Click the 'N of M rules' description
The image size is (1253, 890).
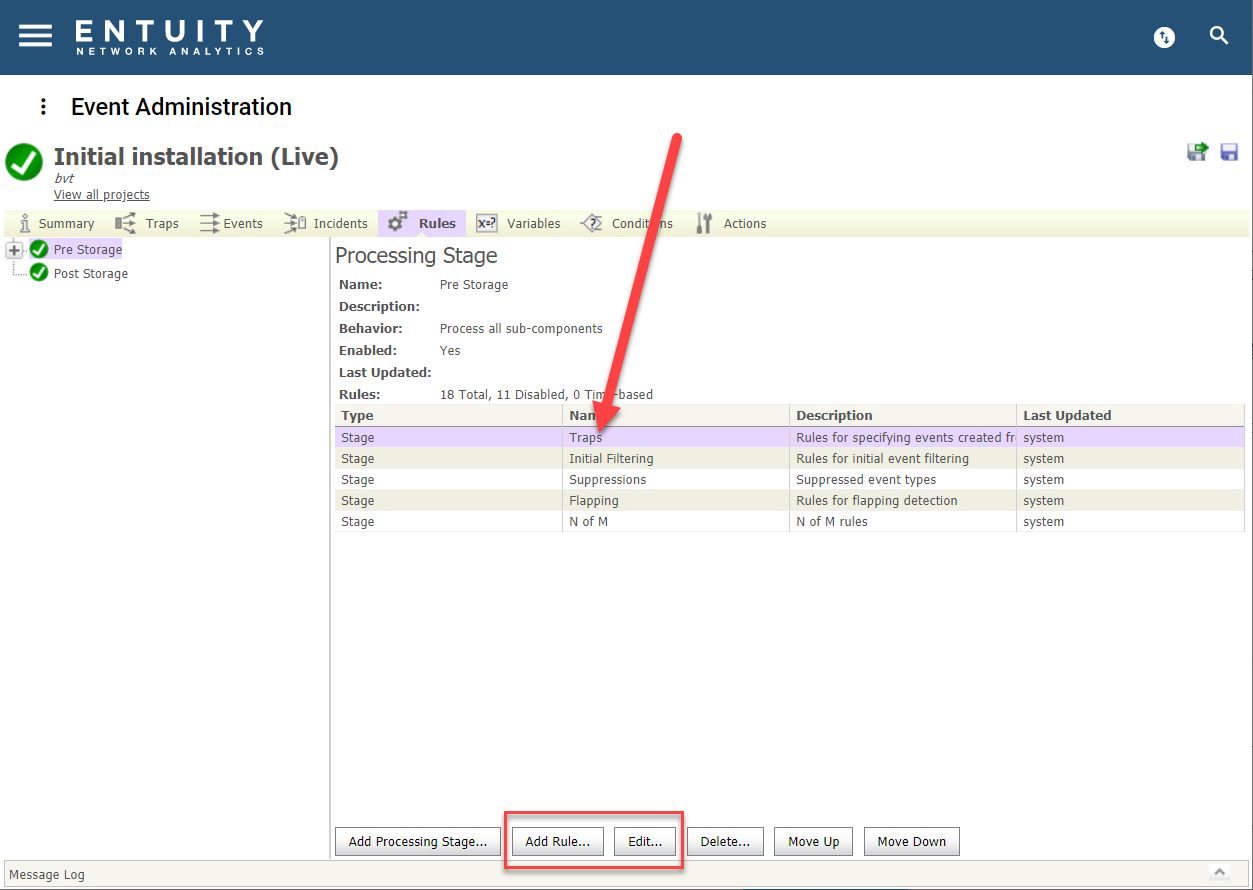(x=832, y=522)
